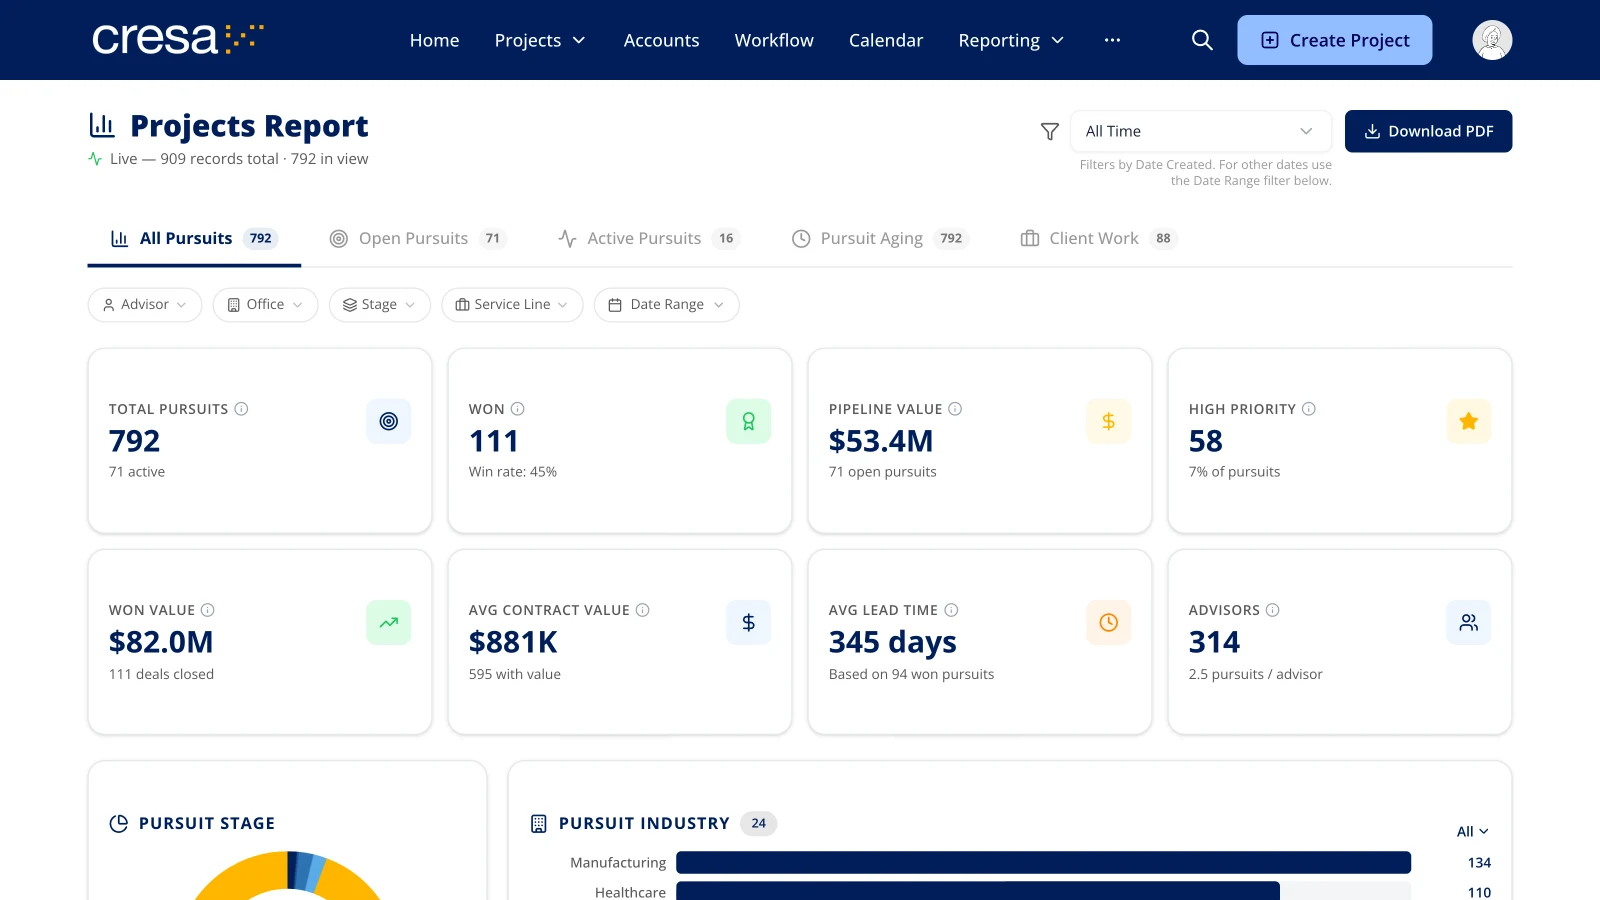Screen dimensions: 1600x900
Task: Click info icon next to Pipeline Value
Action: coord(955,409)
